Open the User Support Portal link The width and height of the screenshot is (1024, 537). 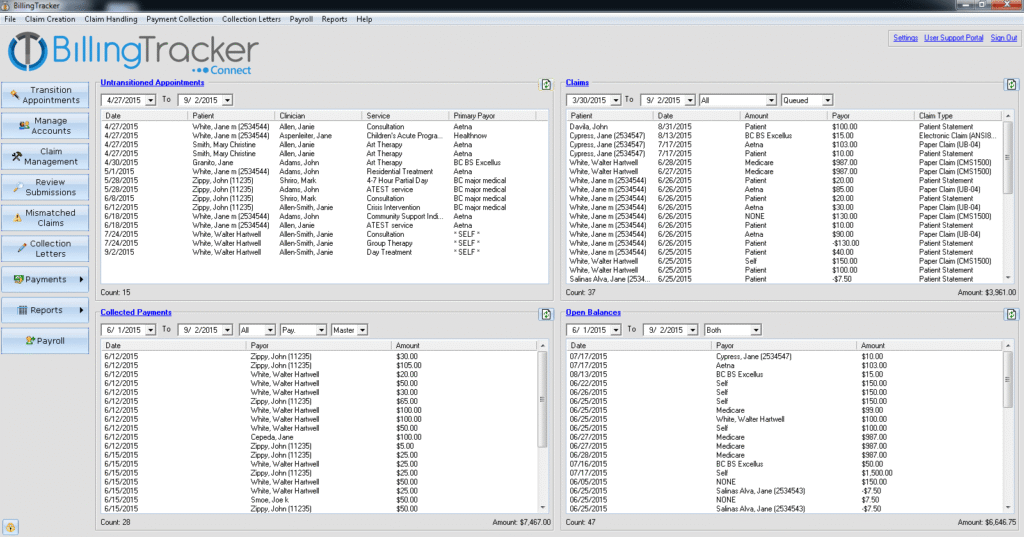coord(953,38)
